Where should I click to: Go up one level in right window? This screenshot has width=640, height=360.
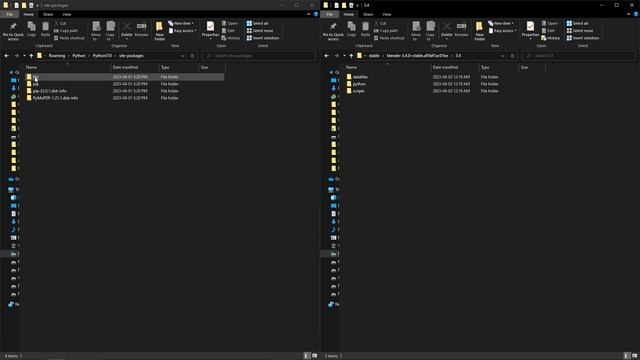pos(351,56)
